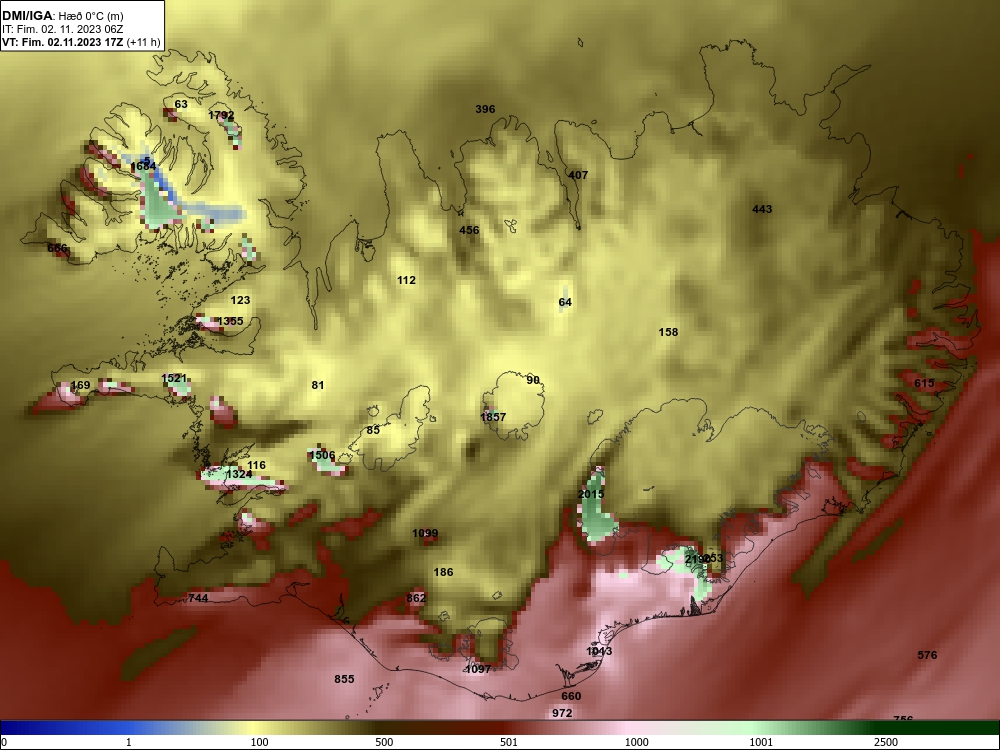This screenshot has width=1000, height=750.
Task: Click the '1324' map value
Action: pos(239,474)
